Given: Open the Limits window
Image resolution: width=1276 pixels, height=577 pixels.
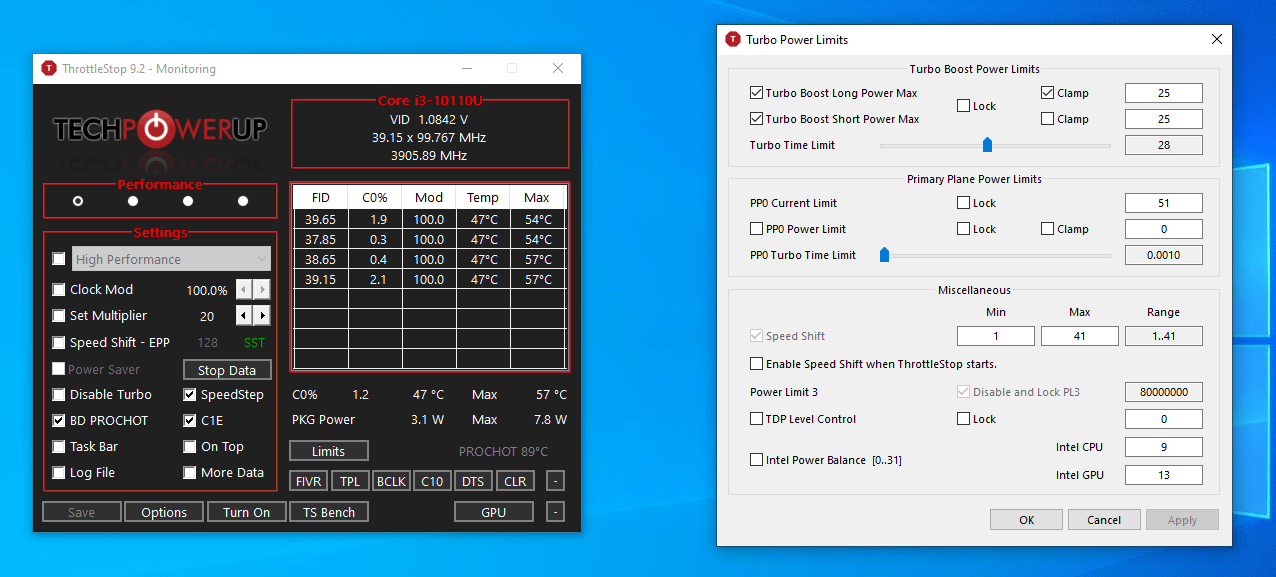Looking at the screenshot, I should (329, 451).
